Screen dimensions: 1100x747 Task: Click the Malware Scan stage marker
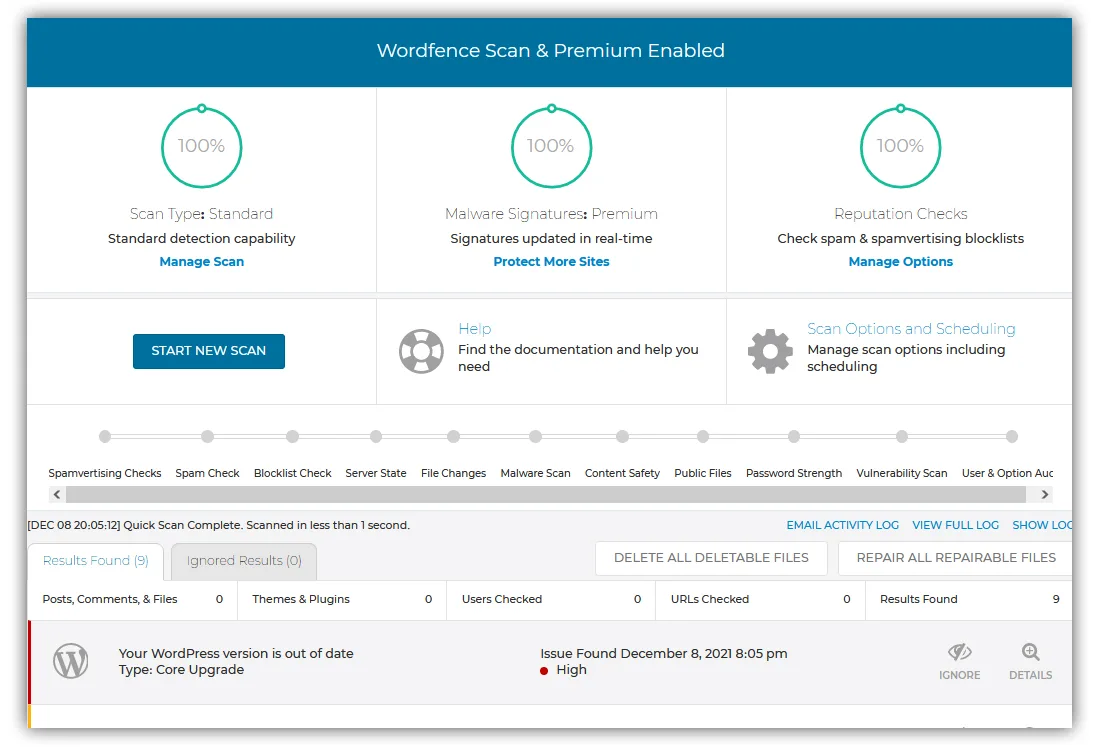[535, 437]
